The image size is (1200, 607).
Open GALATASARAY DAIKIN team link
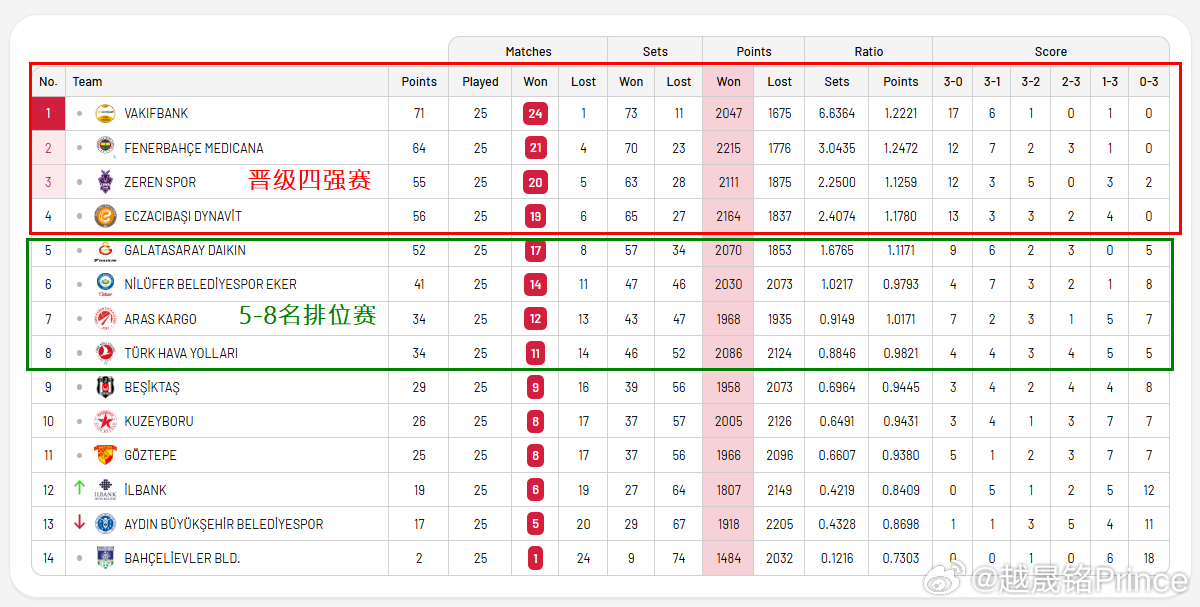coord(185,250)
